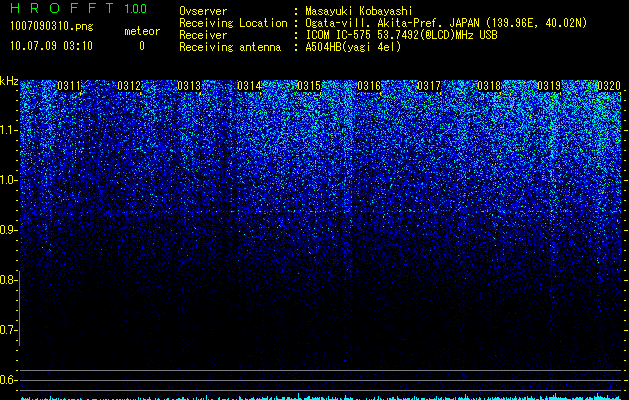Click the 0317 time marker
This screenshot has width=629, height=400.
429,86
